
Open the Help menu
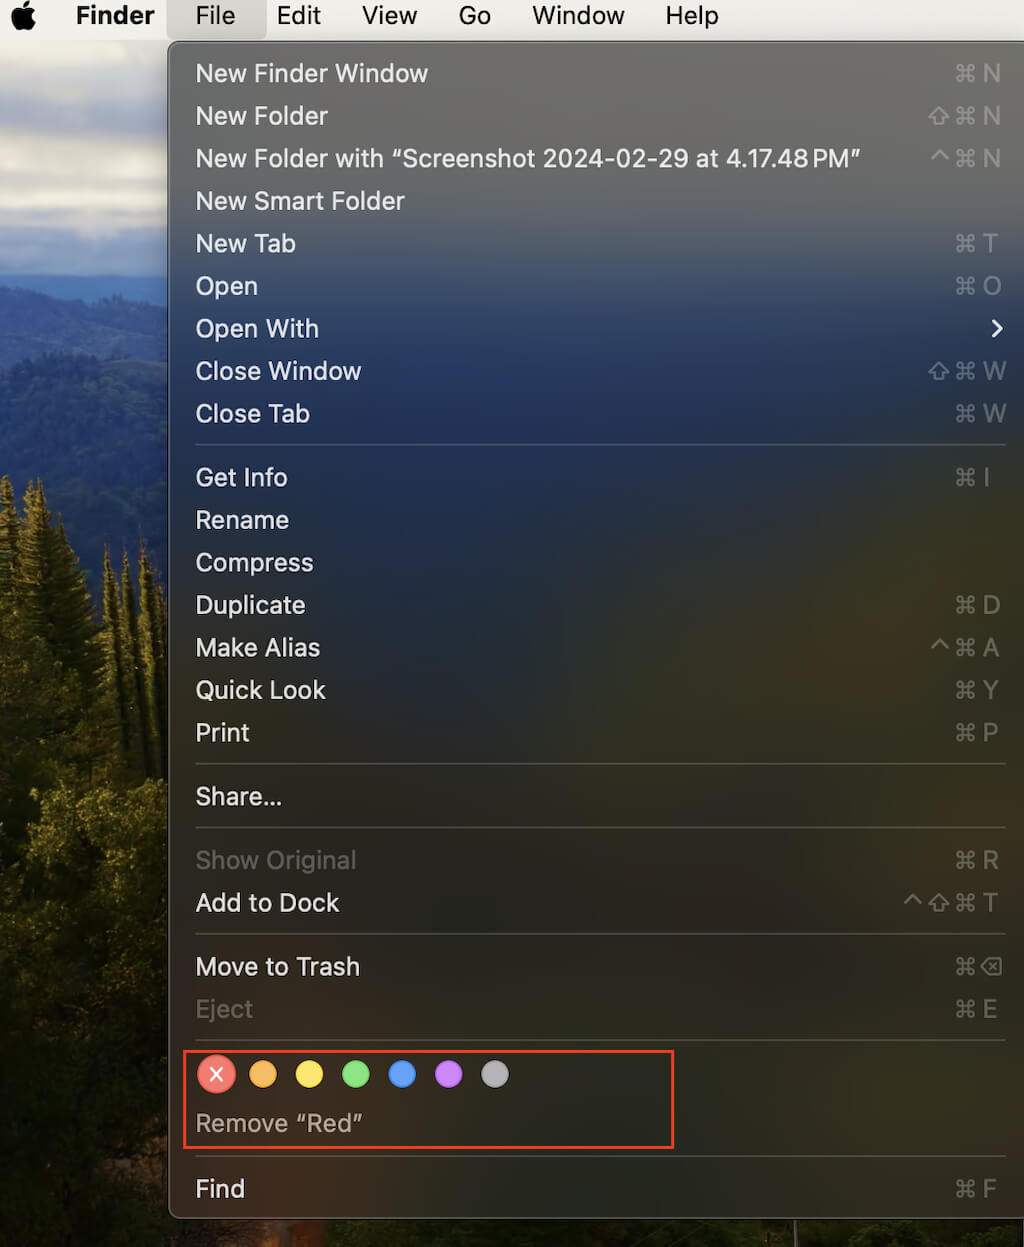pos(692,16)
